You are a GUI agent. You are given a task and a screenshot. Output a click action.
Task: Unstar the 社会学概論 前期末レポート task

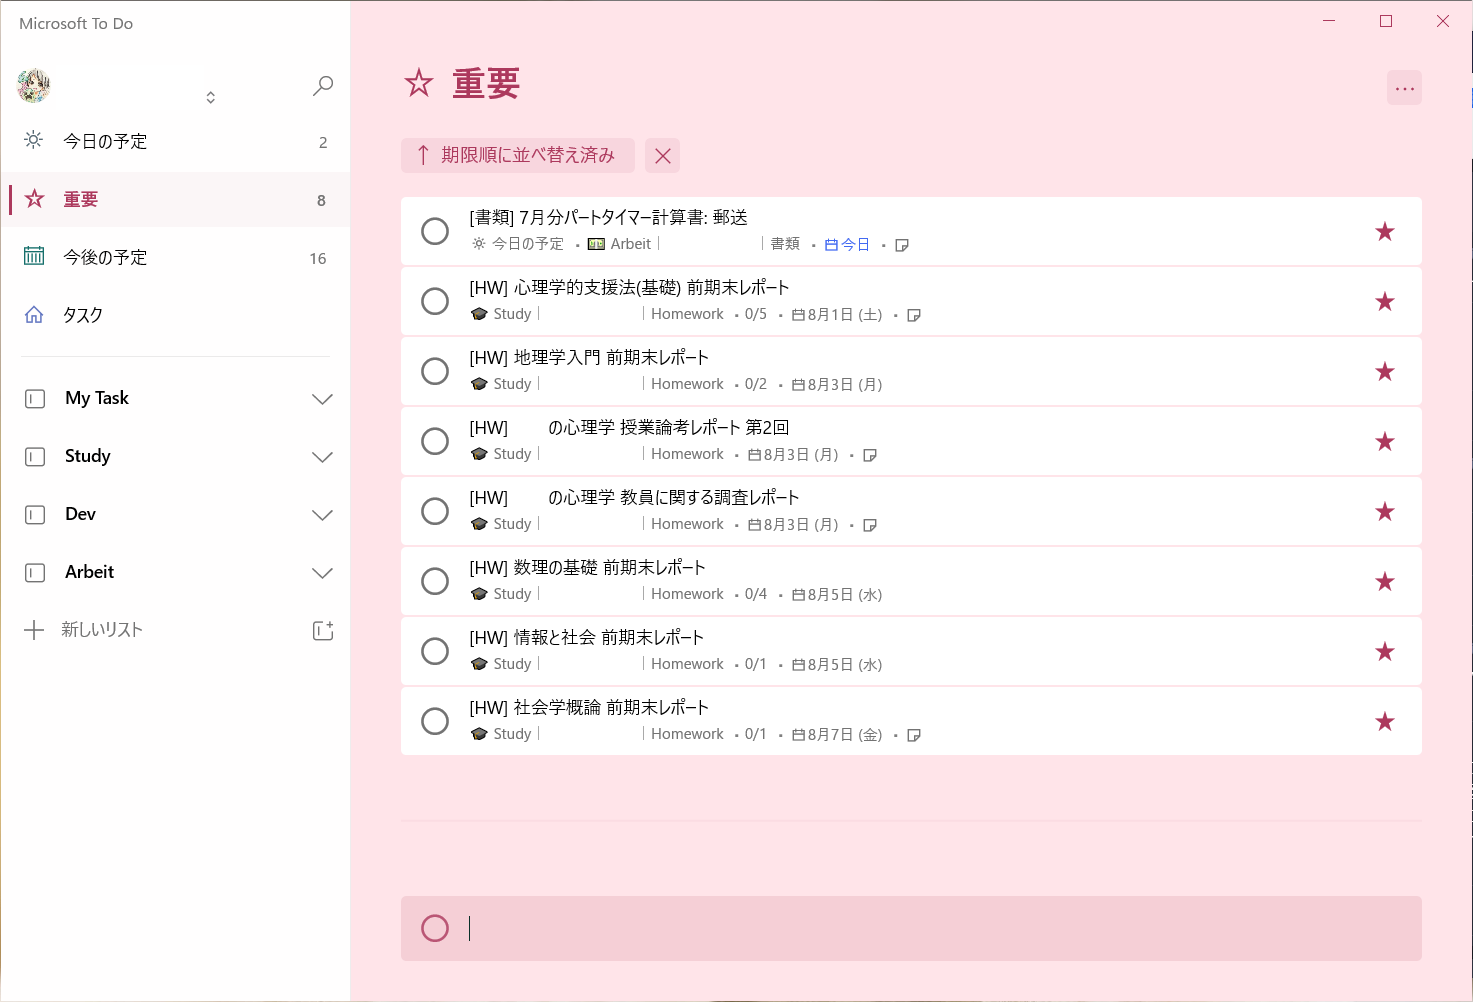pos(1384,722)
